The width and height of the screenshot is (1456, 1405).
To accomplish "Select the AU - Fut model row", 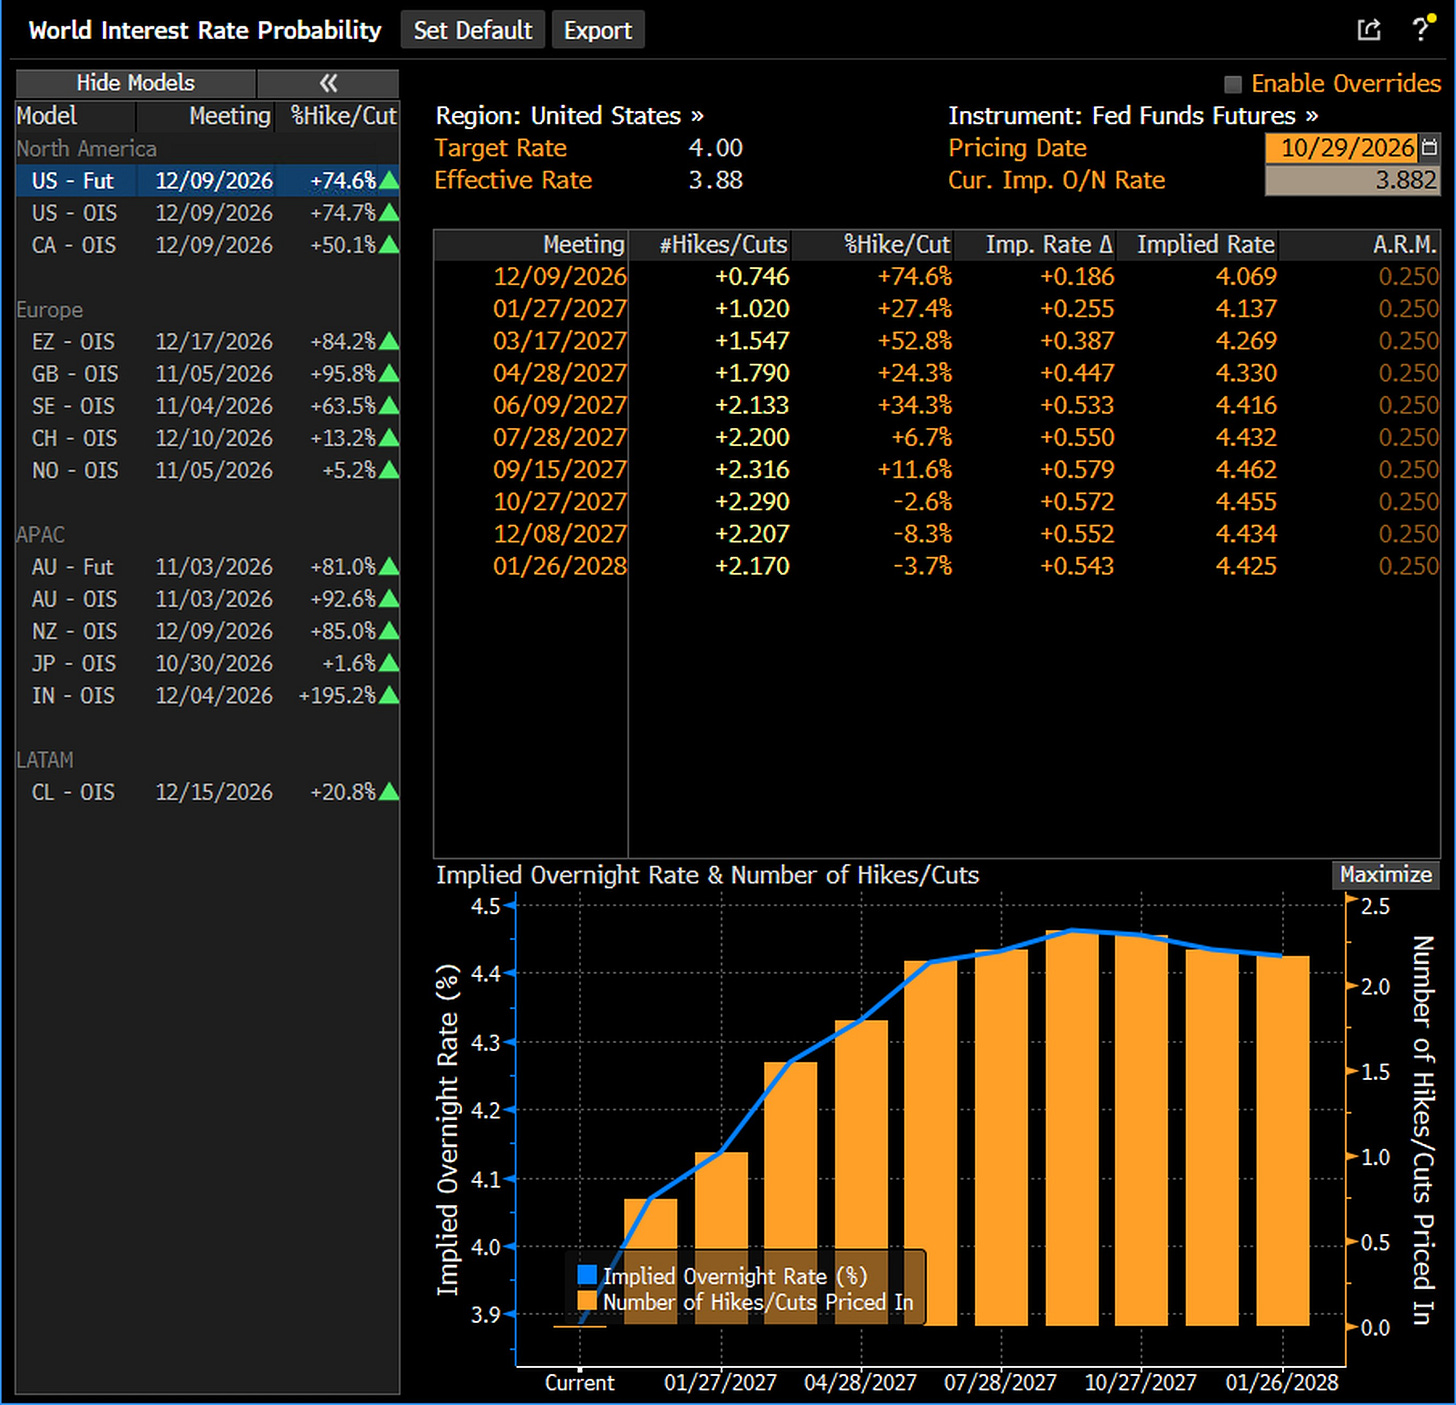I will (x=208, y=567).
